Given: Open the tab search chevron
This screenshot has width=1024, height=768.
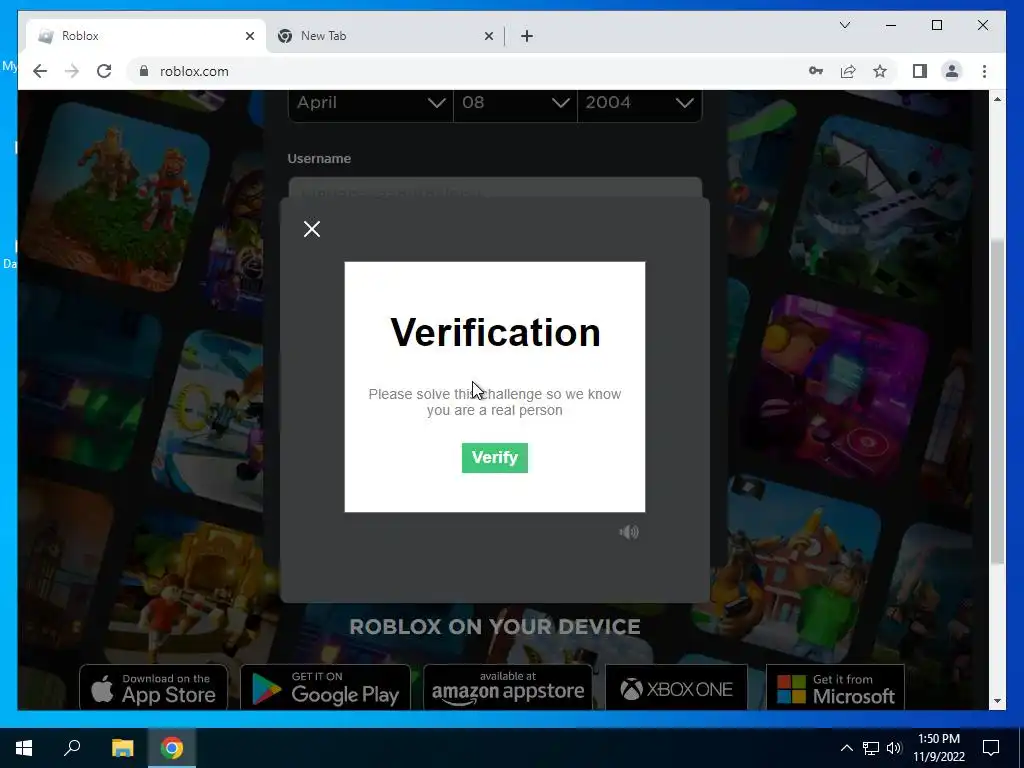Looking at the screenshot, I should tap(844, 25).
